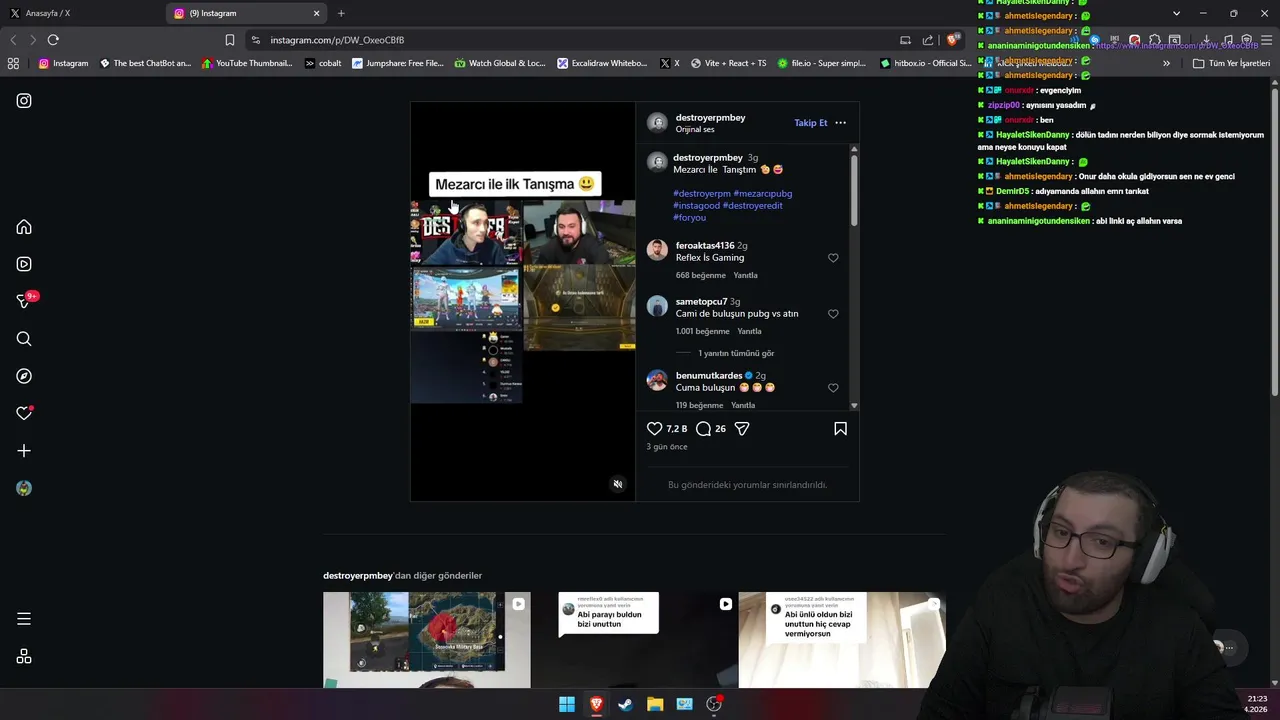Click the 'Mezarcı ile ilk Tanışma' video

coord(523,301)
